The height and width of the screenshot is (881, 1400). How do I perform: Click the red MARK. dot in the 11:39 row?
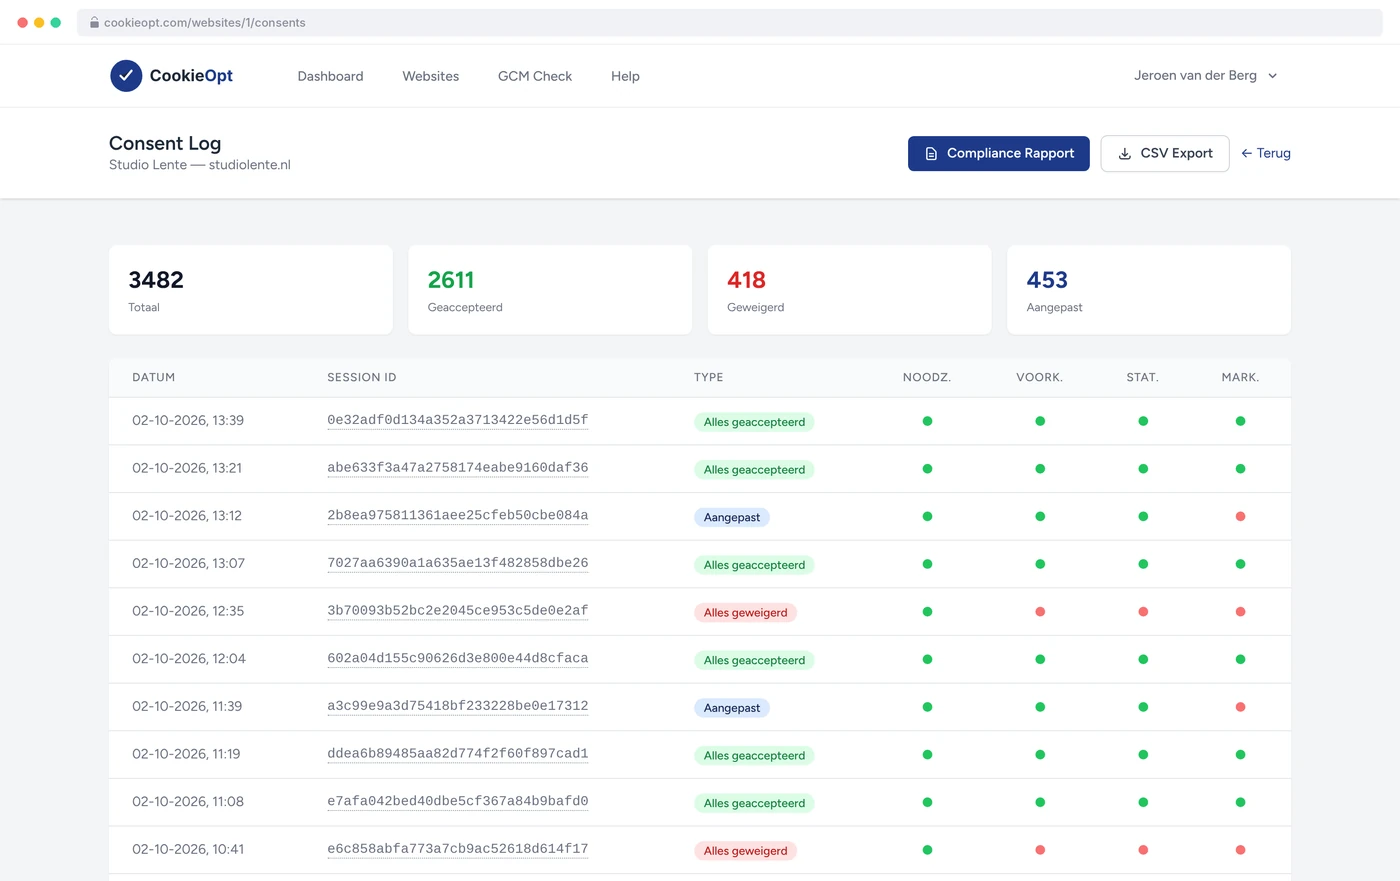(1240, 707)
